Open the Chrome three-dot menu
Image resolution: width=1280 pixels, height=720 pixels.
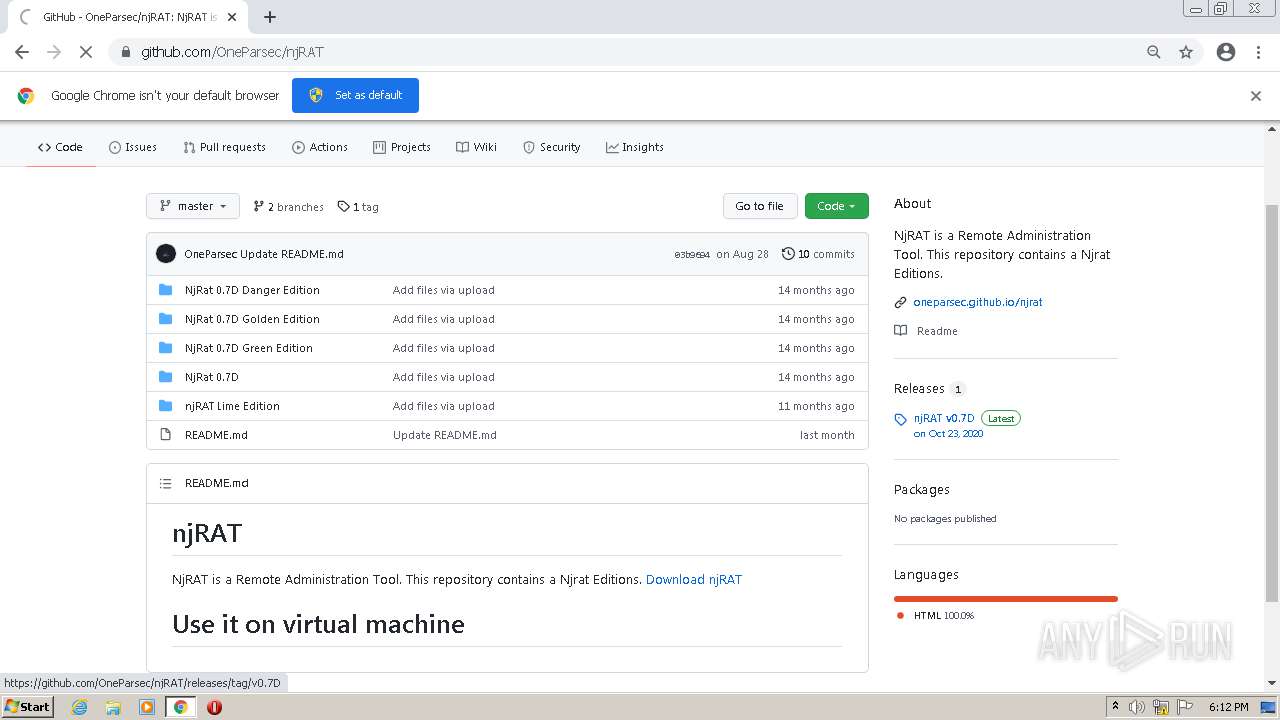pyautogui.click(x=1258, y=52)
